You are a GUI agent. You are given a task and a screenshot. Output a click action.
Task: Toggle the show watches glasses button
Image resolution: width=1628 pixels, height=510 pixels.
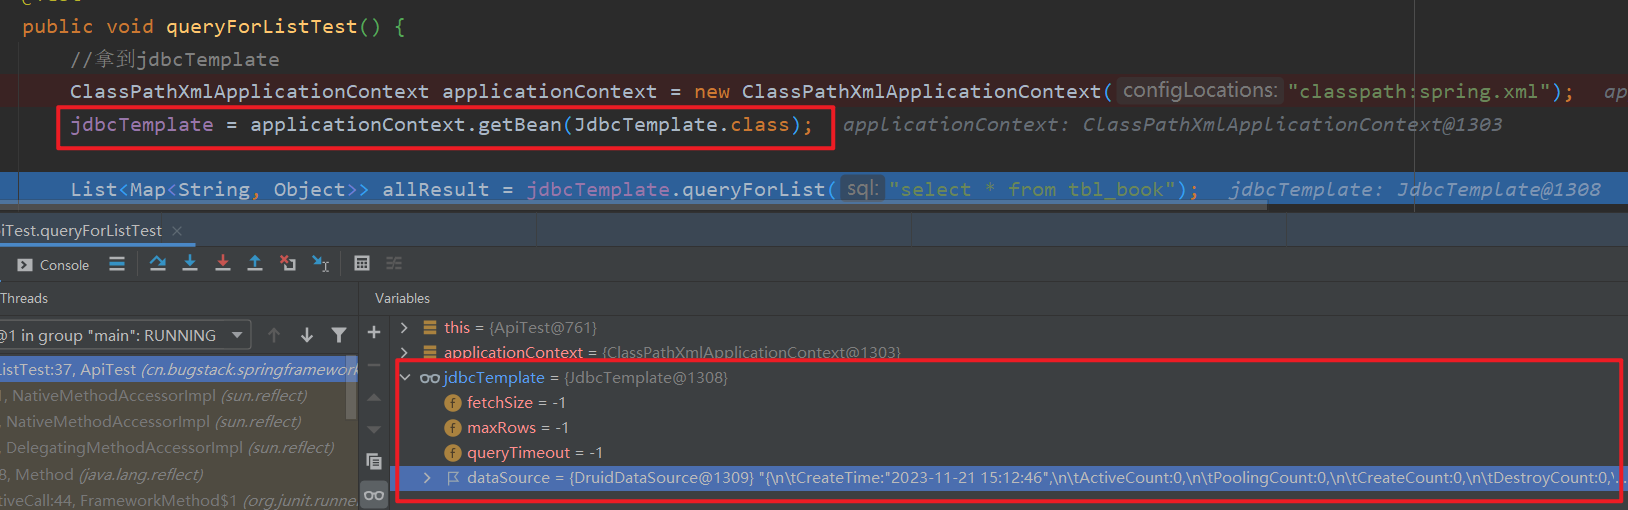tap(374, 495)
